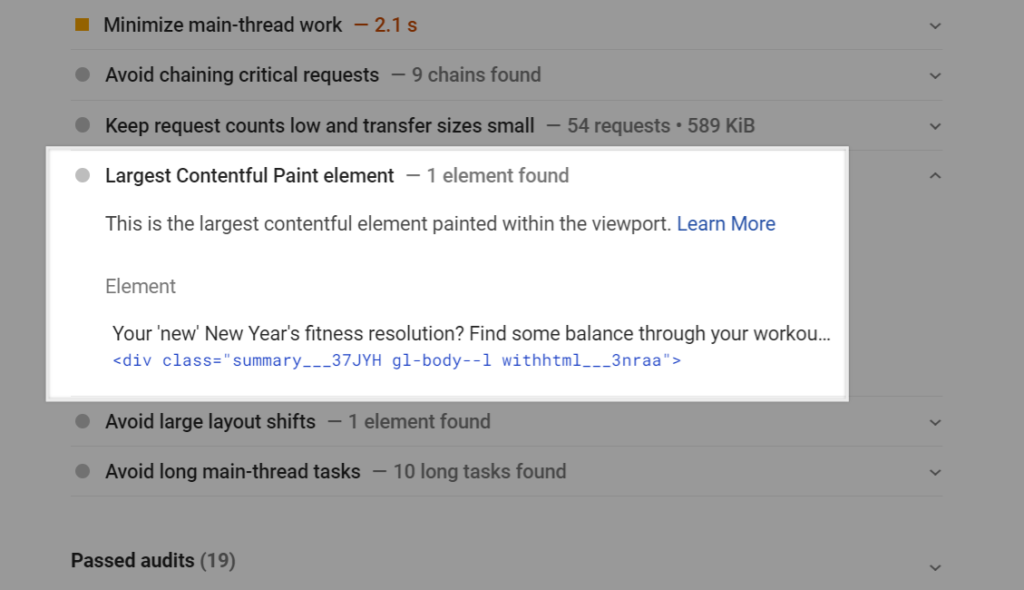Click the 9 chains found indicator
Viewport: 1024px width, 590px height.
[477, 75]
